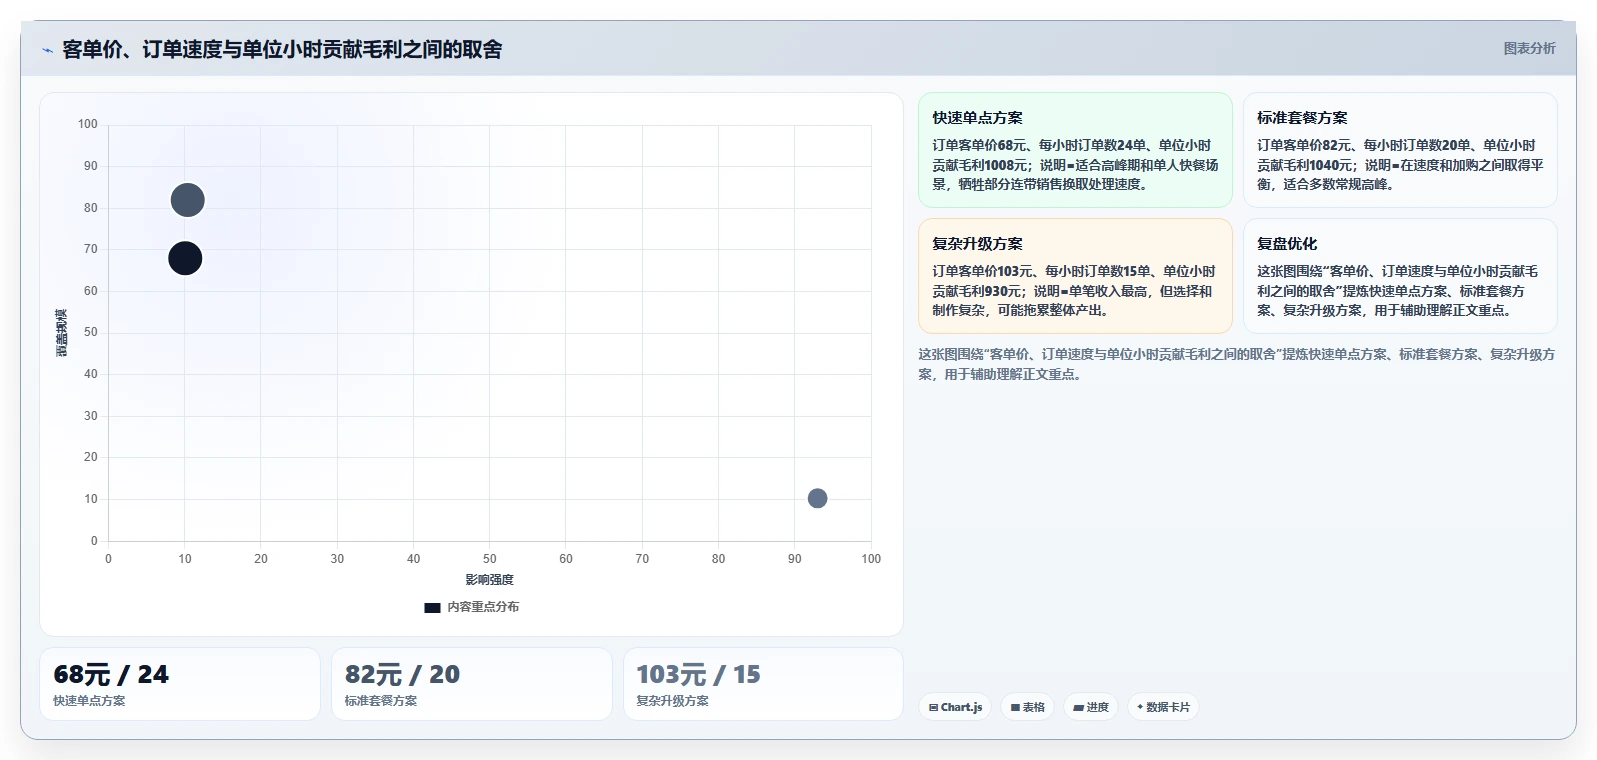Click the 表格 tag
1597x760 pixels.
pos(1027,707)
